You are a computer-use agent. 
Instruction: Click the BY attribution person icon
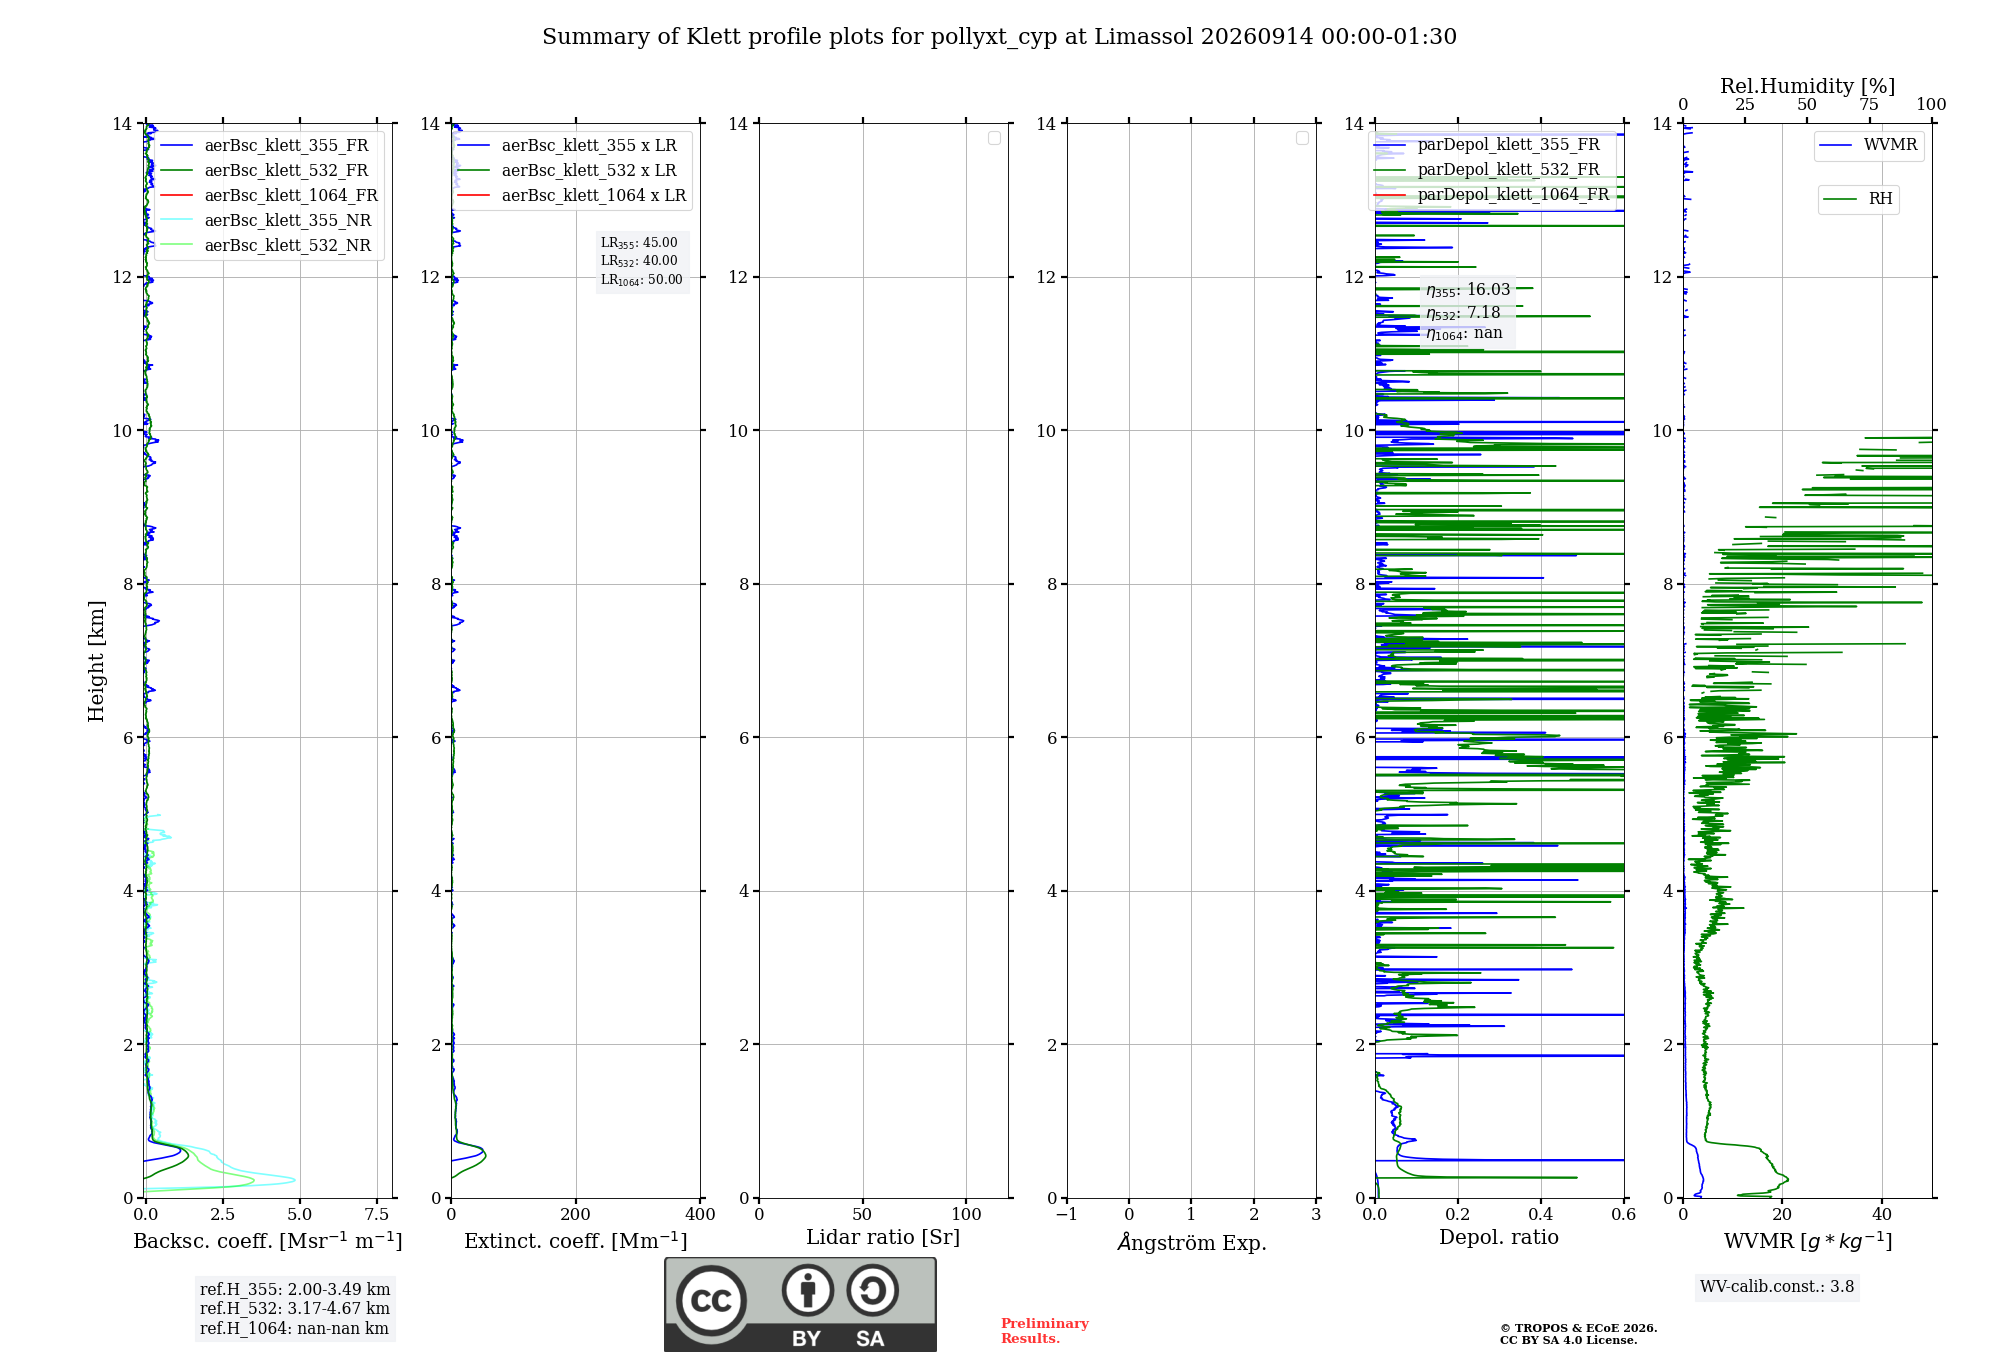(807, 1290)
